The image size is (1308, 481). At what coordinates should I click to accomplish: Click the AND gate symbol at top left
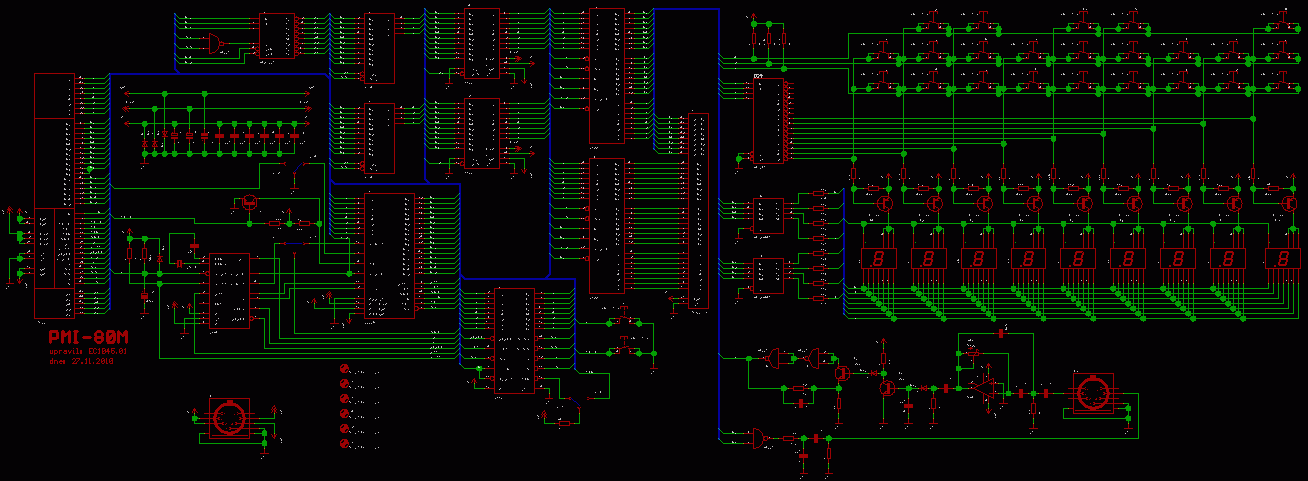pos(213,43)
